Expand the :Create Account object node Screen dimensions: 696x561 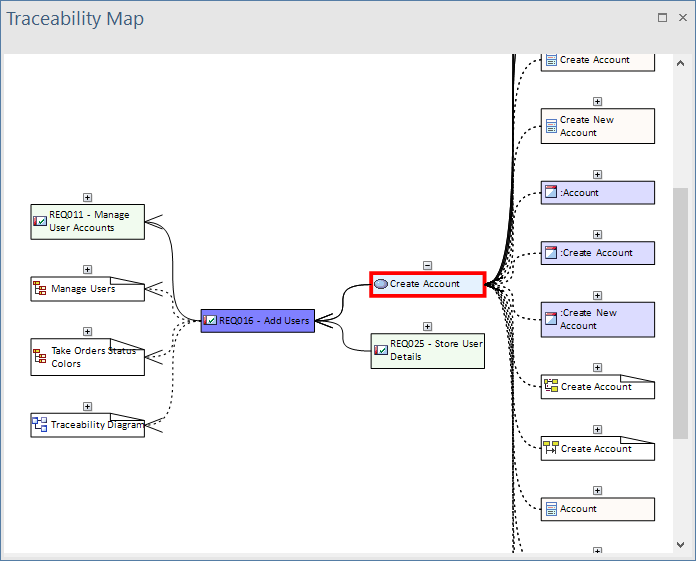pos(597,234)
